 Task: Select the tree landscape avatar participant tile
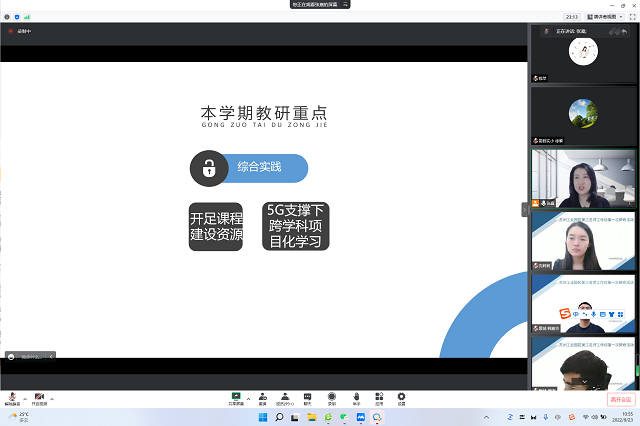(x=584, y=116)
